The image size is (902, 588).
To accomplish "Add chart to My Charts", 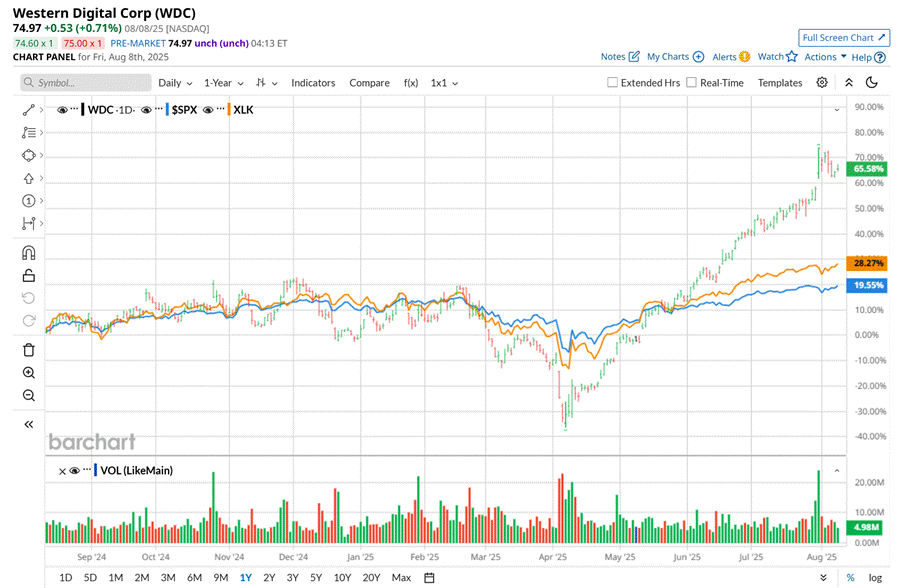I will 675,56.
